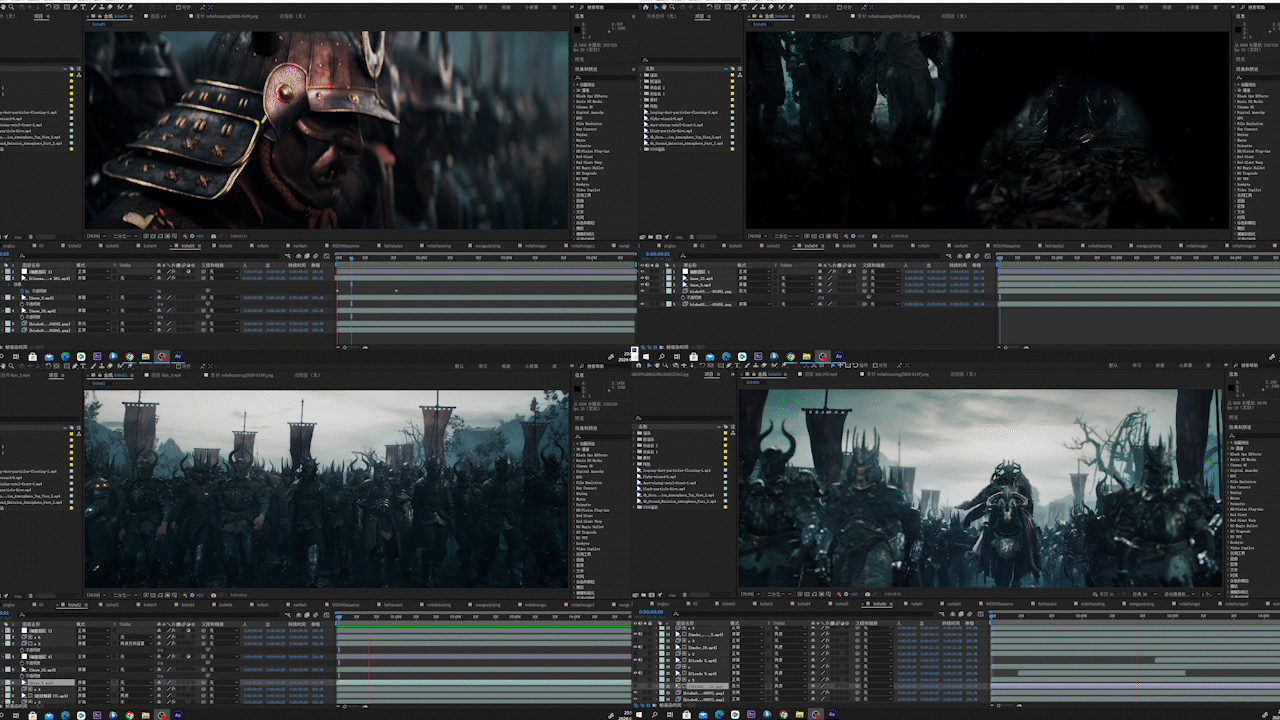Select 标准 workspace in top-right window
The image size is (1280, 720).
point(1167,7)
